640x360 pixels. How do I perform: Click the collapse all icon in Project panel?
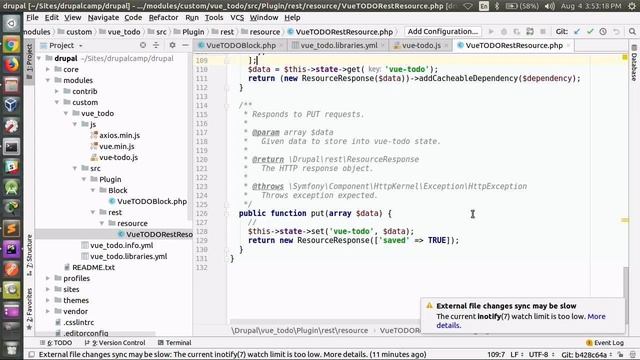click(156, 45)
